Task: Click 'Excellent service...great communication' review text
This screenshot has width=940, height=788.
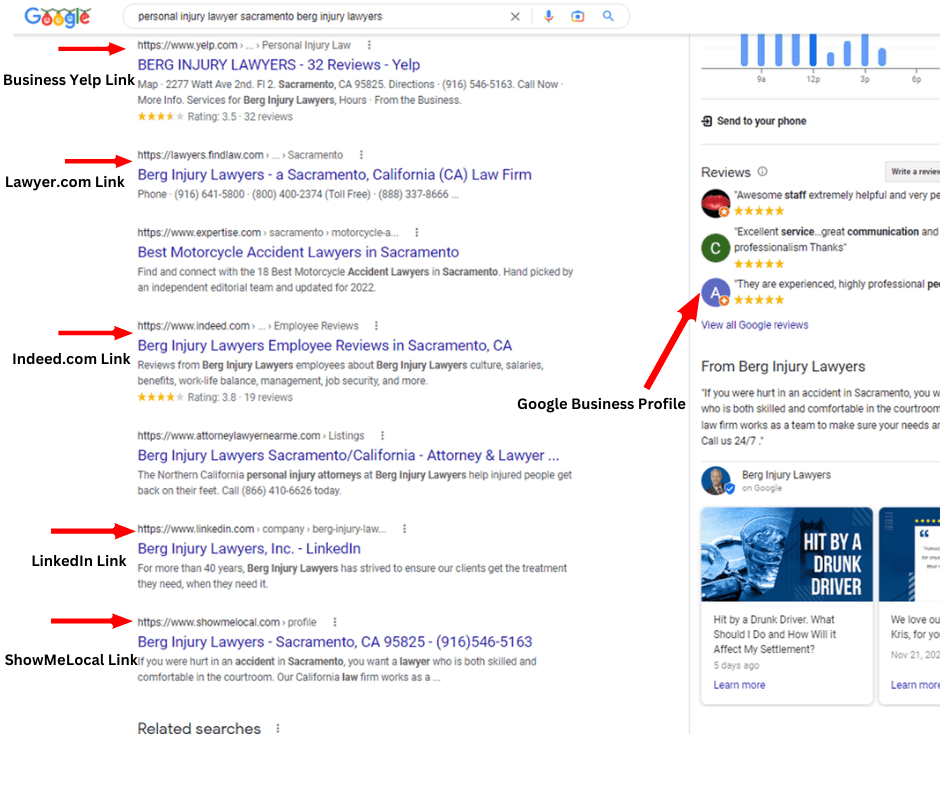Action: tap(835, 239)
